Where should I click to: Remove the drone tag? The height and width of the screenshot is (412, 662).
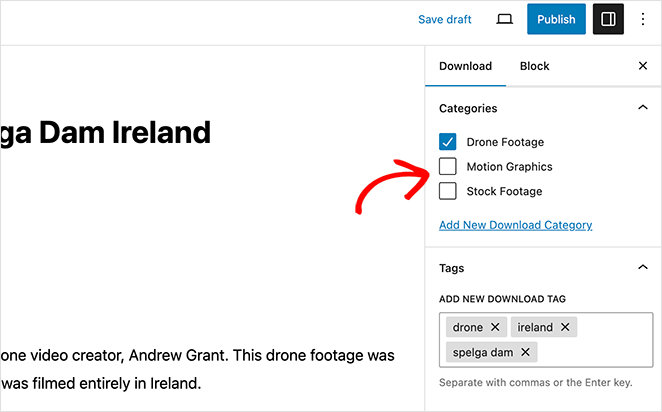pos(495,327)
